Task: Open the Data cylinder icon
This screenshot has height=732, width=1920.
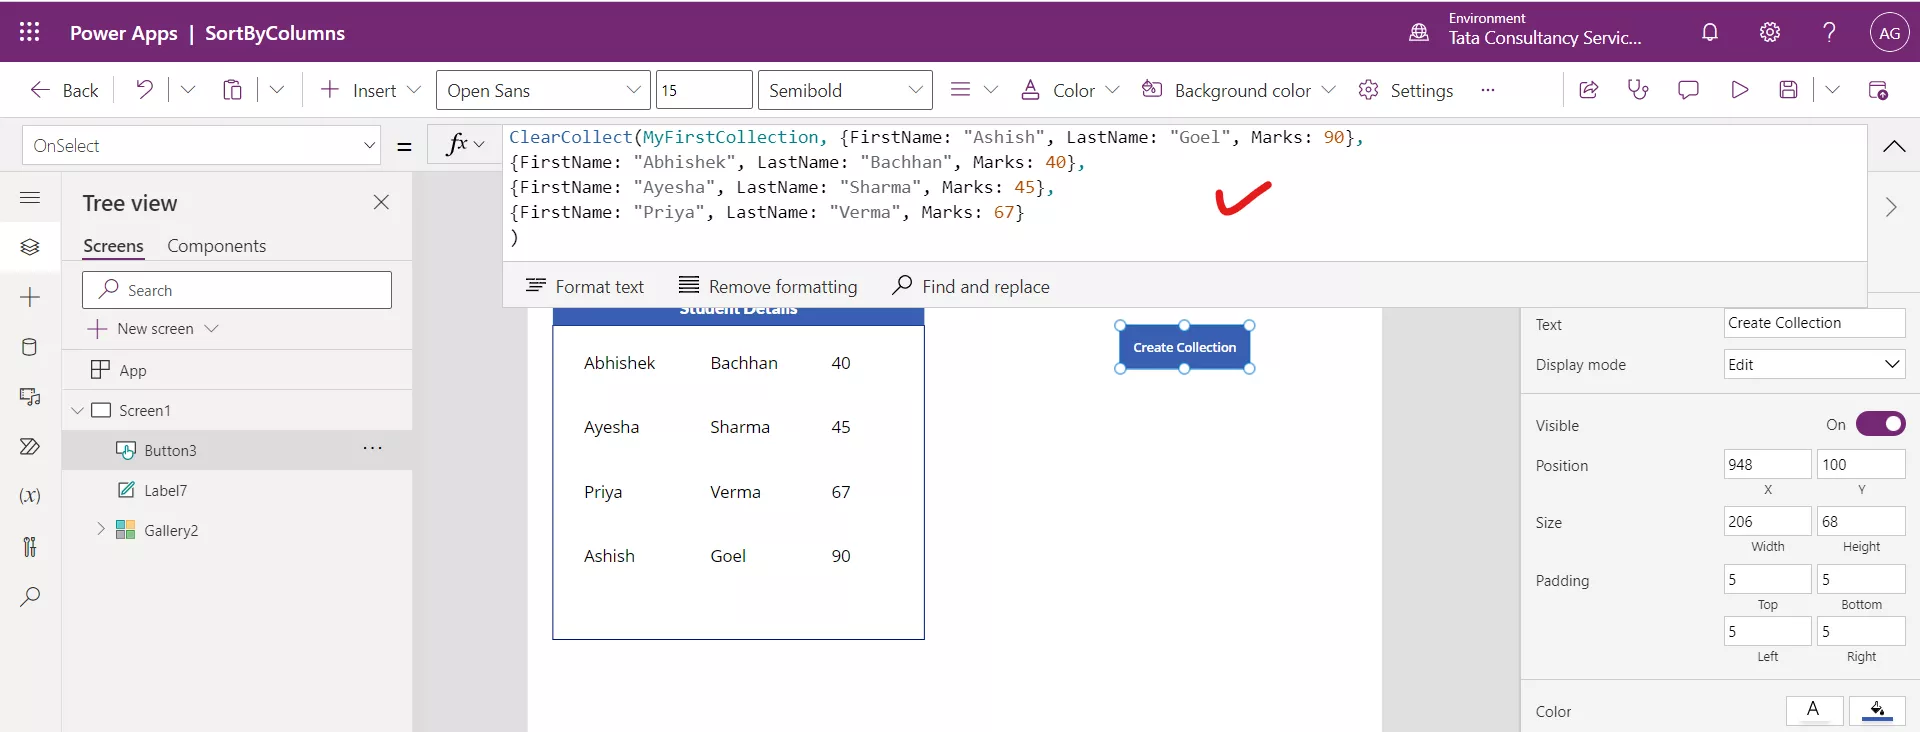Action: tap(30, 347)
